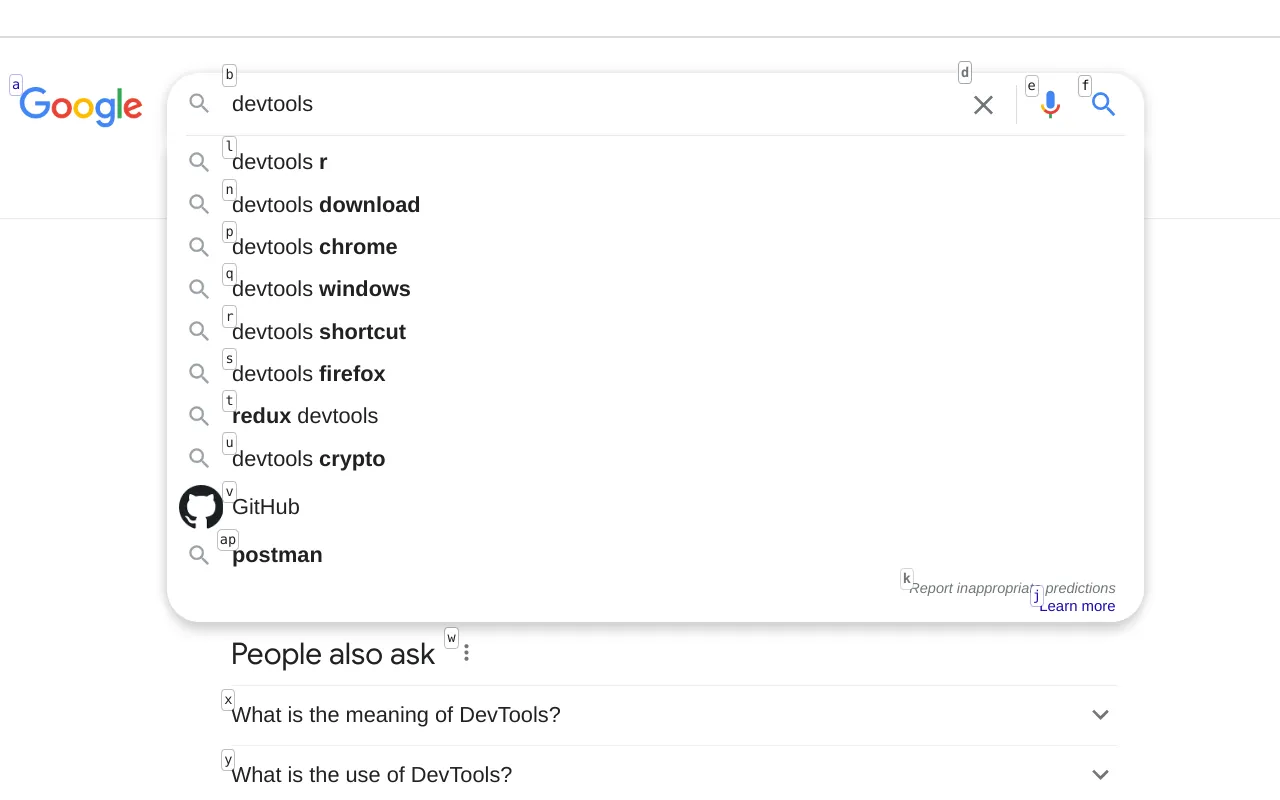Viewport: 1280px width, 800px height.
Task: Click the blue search magnifier button
Action: click(1103, 104)
